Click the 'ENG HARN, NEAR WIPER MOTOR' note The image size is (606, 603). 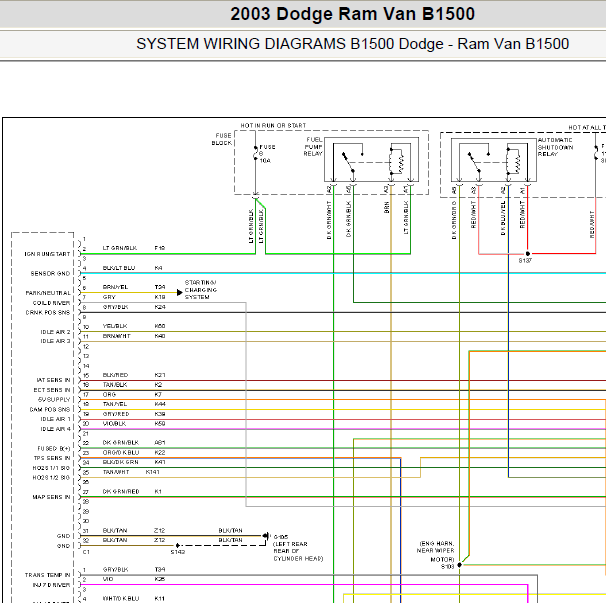click(x=436, y=551)
